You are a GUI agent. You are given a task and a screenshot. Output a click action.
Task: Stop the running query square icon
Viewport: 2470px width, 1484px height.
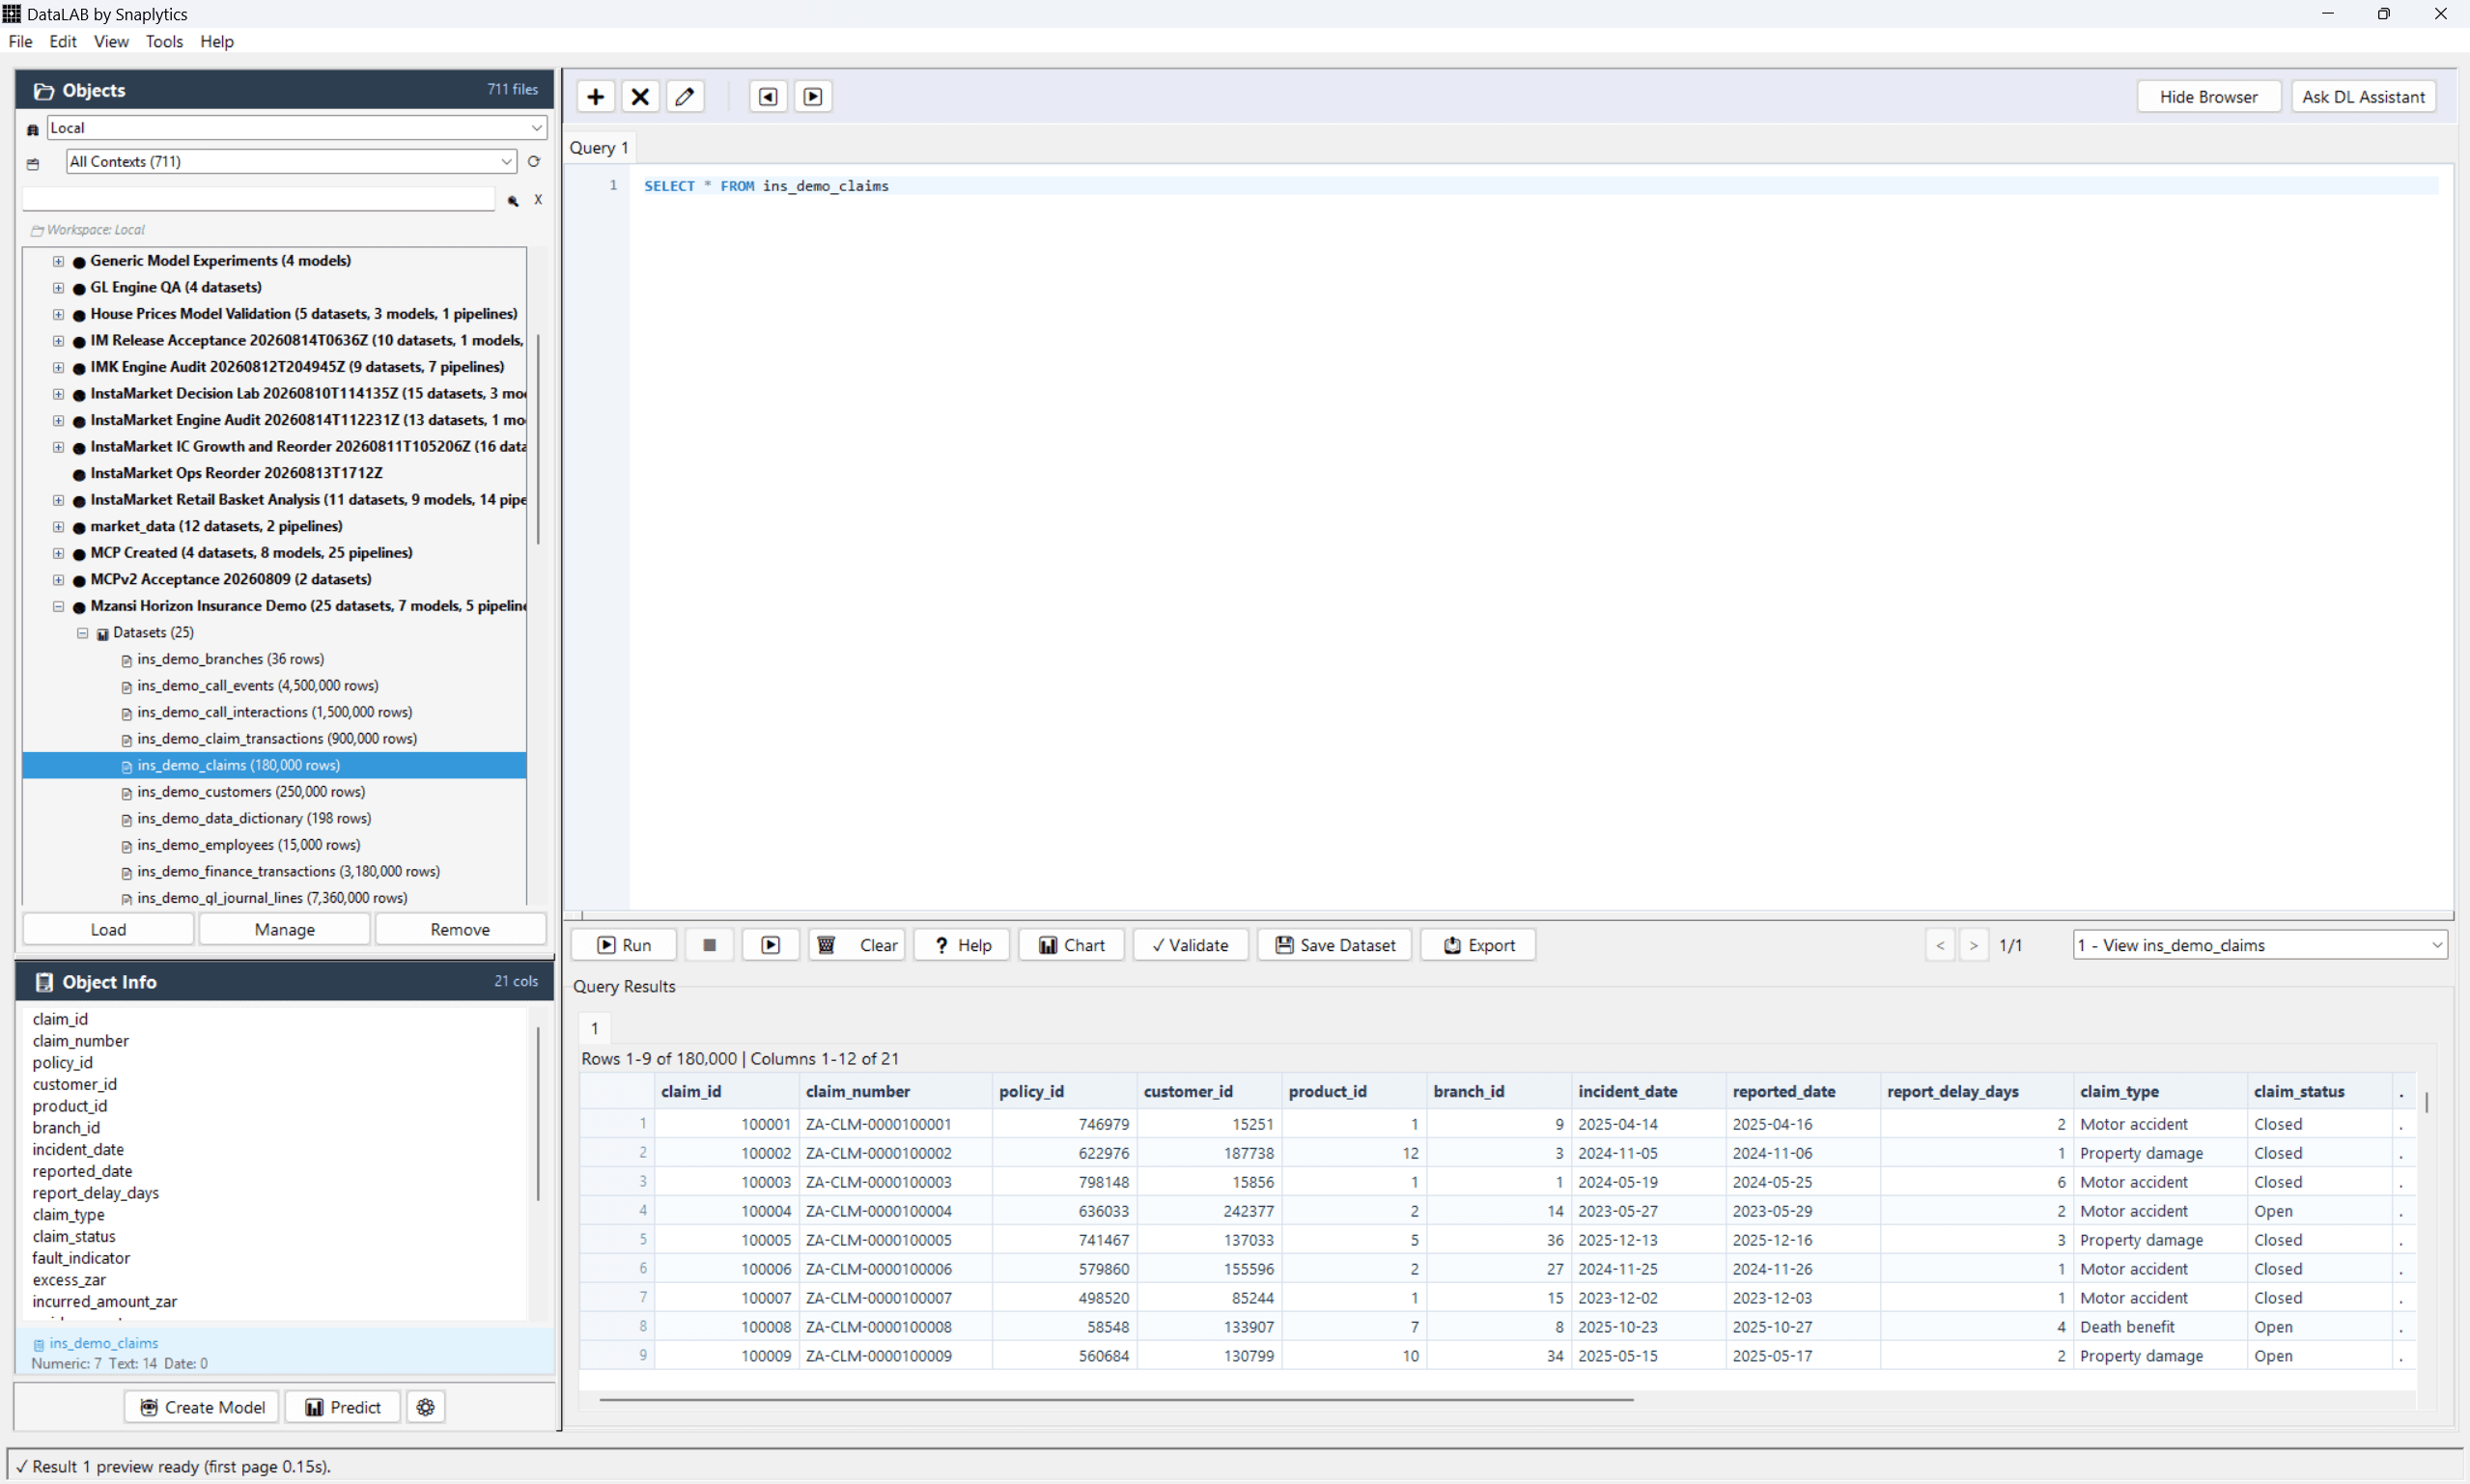(709, 945)
